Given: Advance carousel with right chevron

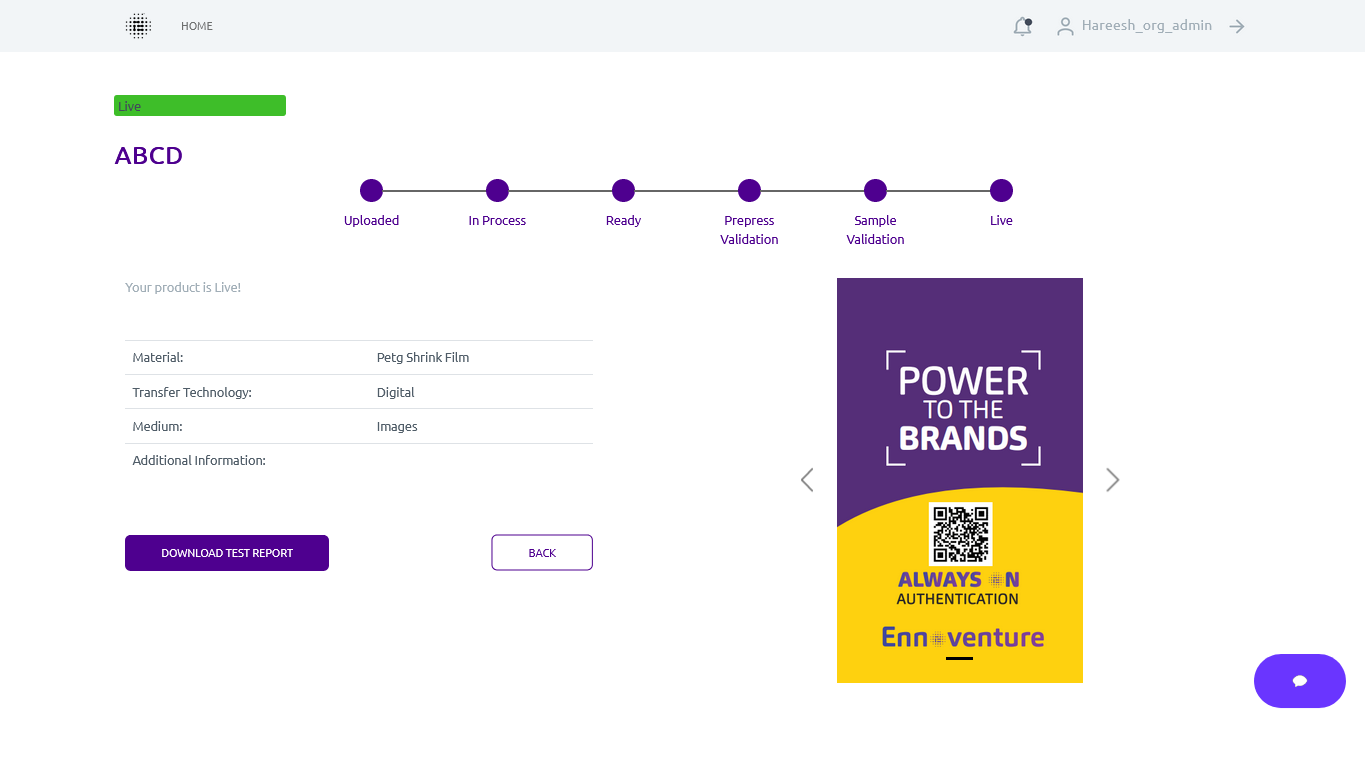Looking at the screenshot, I should (1112, 480).
